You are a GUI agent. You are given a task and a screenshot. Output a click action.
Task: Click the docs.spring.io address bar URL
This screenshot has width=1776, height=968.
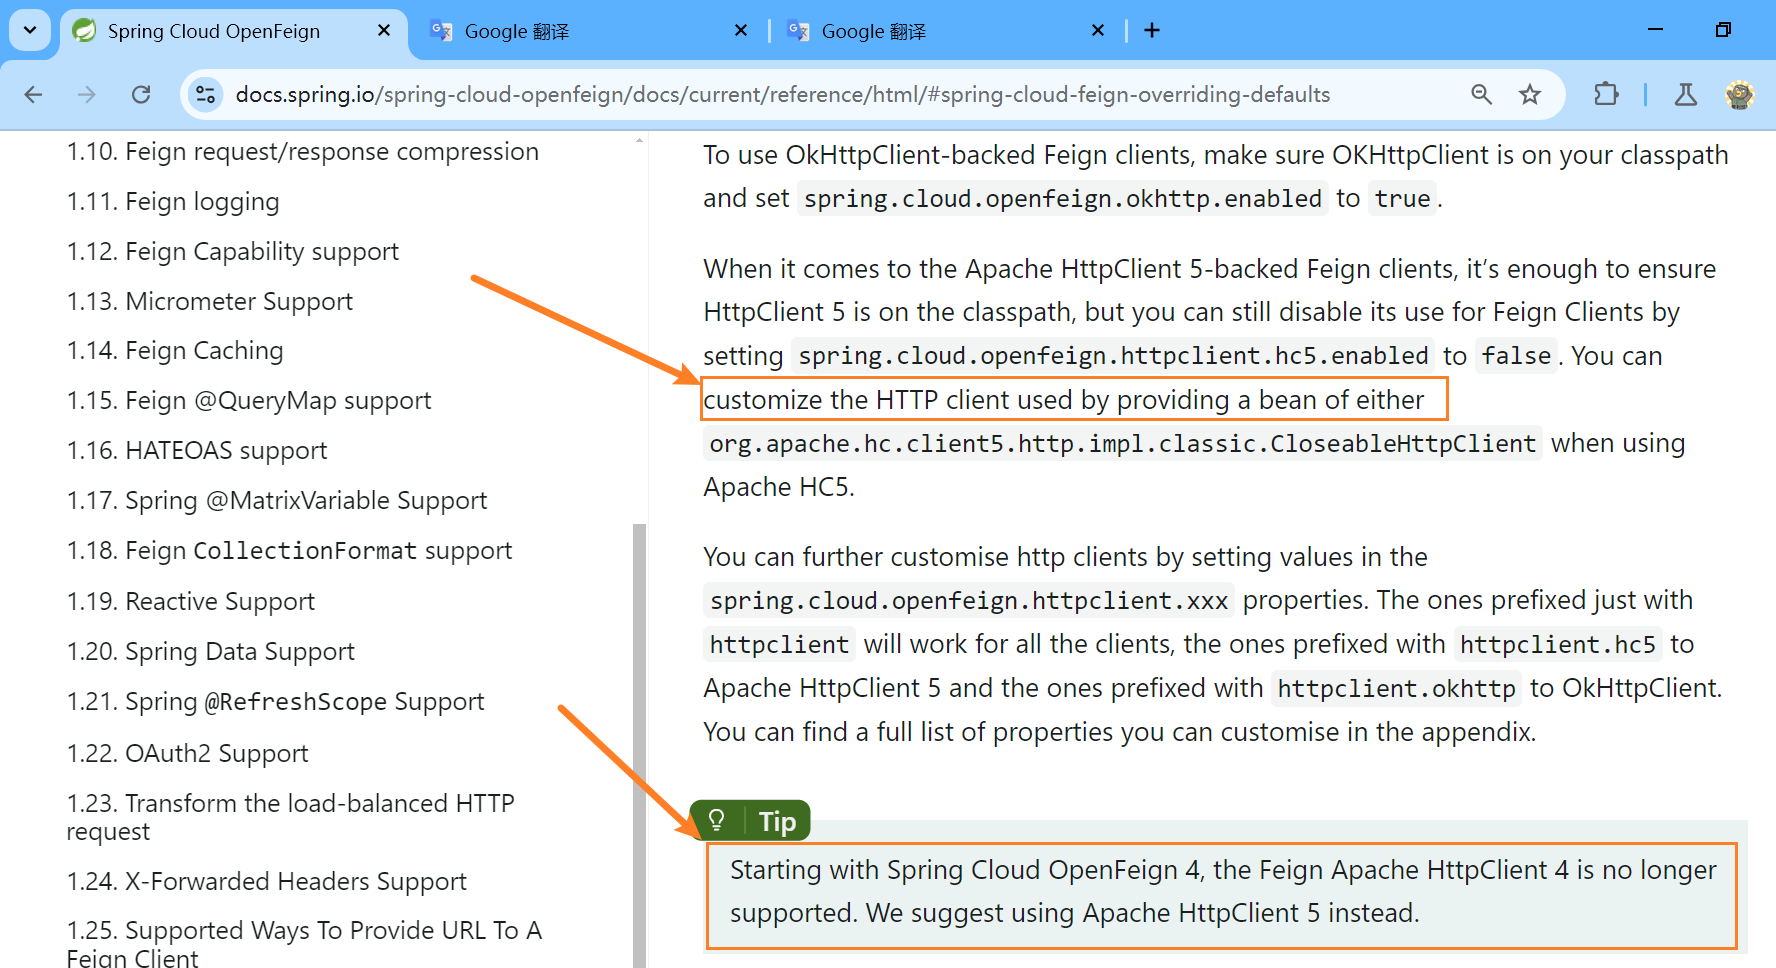pyautogui.click(x=783, y=95)
